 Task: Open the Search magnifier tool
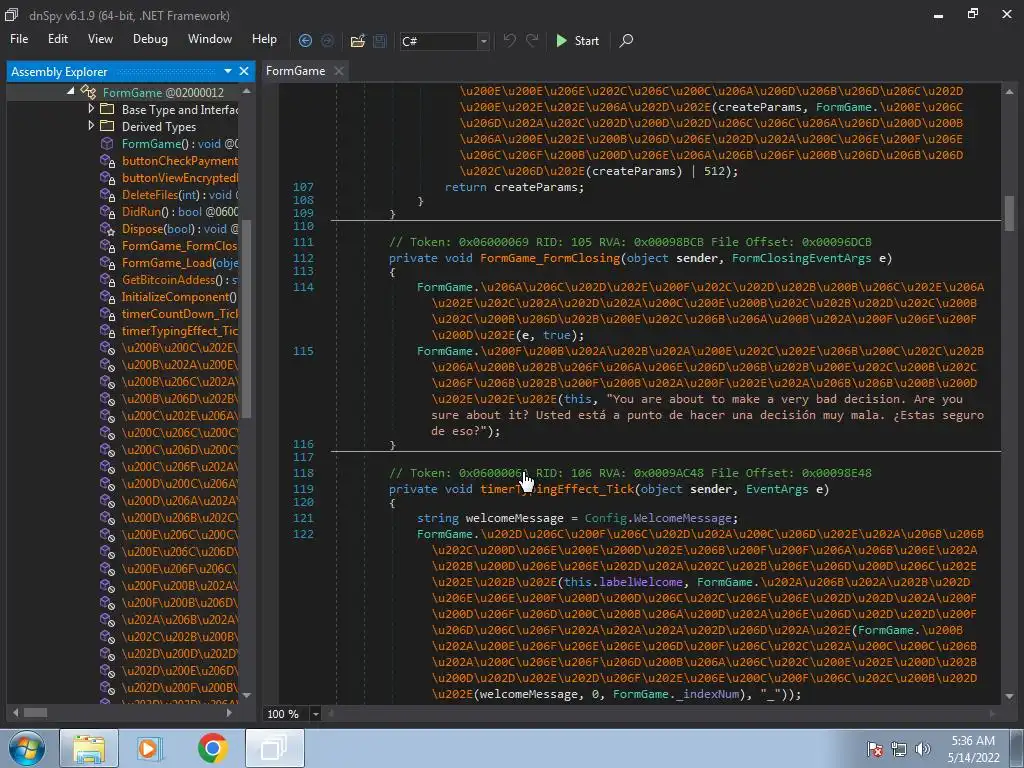(x=626, y=41)
